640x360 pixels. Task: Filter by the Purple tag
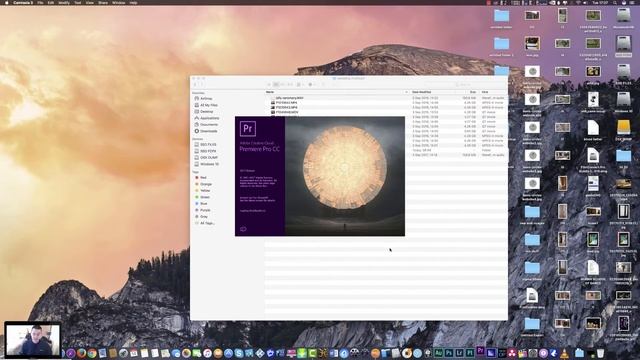click(x=204, y=210)
